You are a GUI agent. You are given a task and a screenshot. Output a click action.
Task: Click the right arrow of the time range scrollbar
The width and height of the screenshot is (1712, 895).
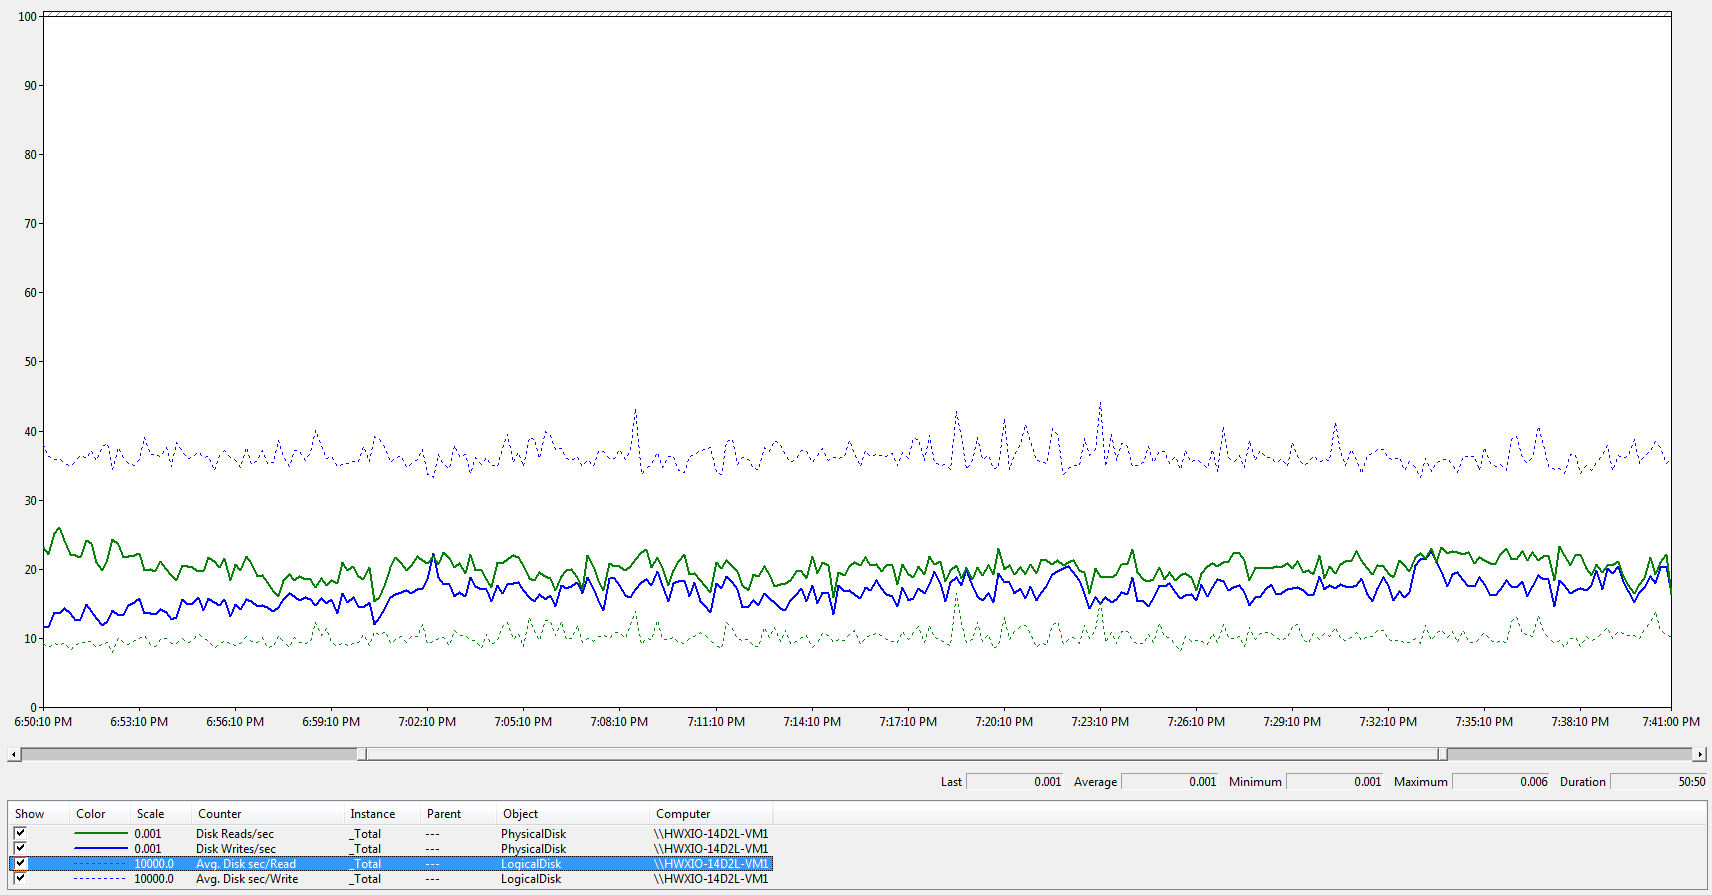point(1699,754)
